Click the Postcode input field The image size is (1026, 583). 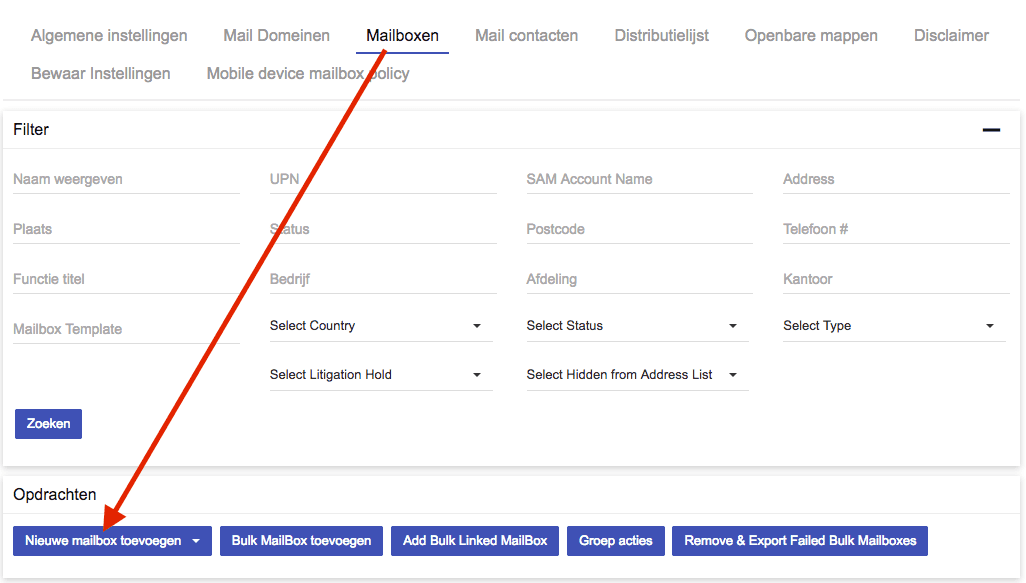[600, 230]
